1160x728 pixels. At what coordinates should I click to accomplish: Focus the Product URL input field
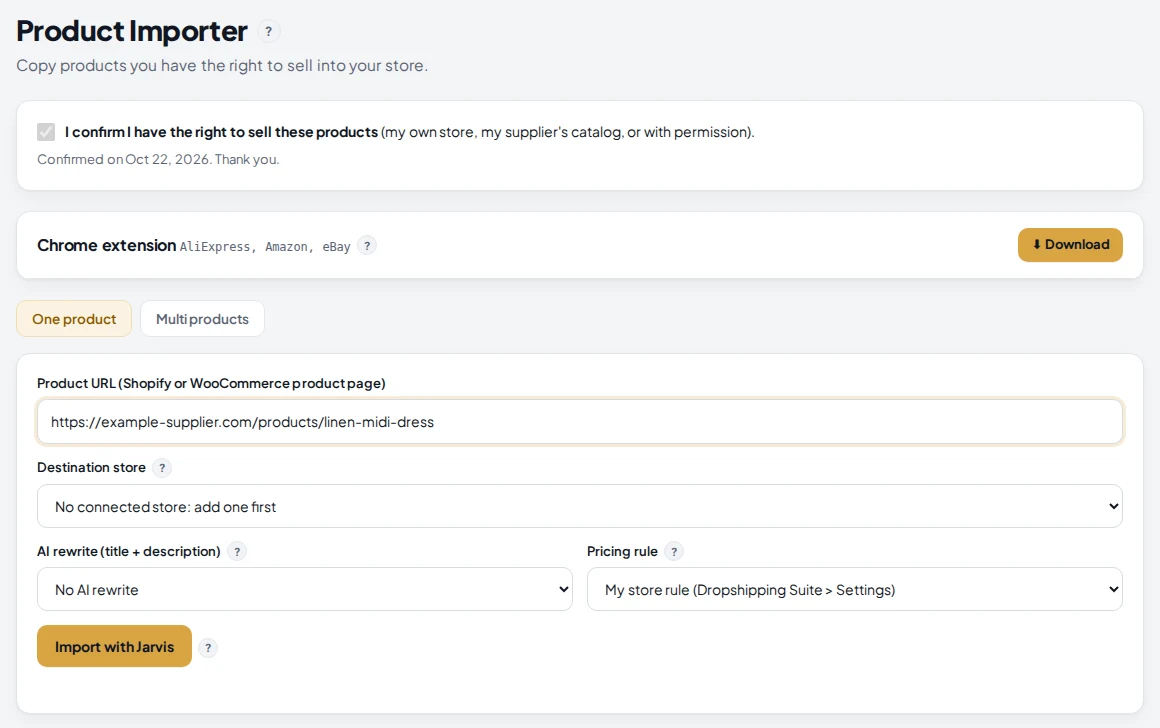pos(580,422)
